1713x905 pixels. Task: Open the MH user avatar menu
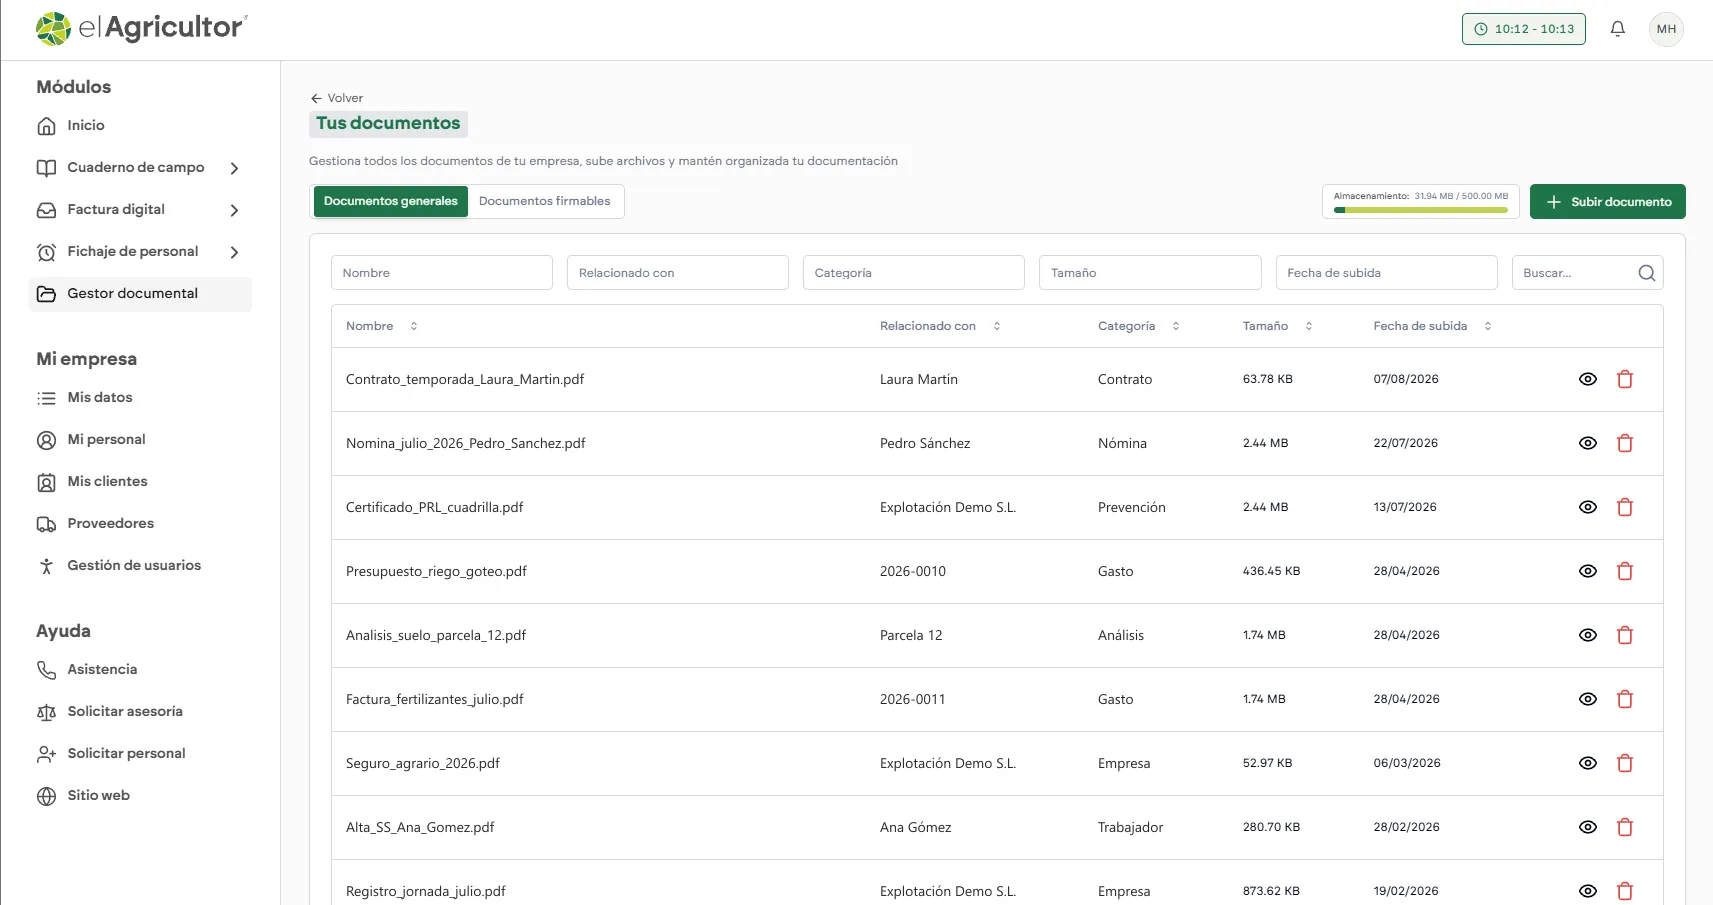pos(1666,29)
